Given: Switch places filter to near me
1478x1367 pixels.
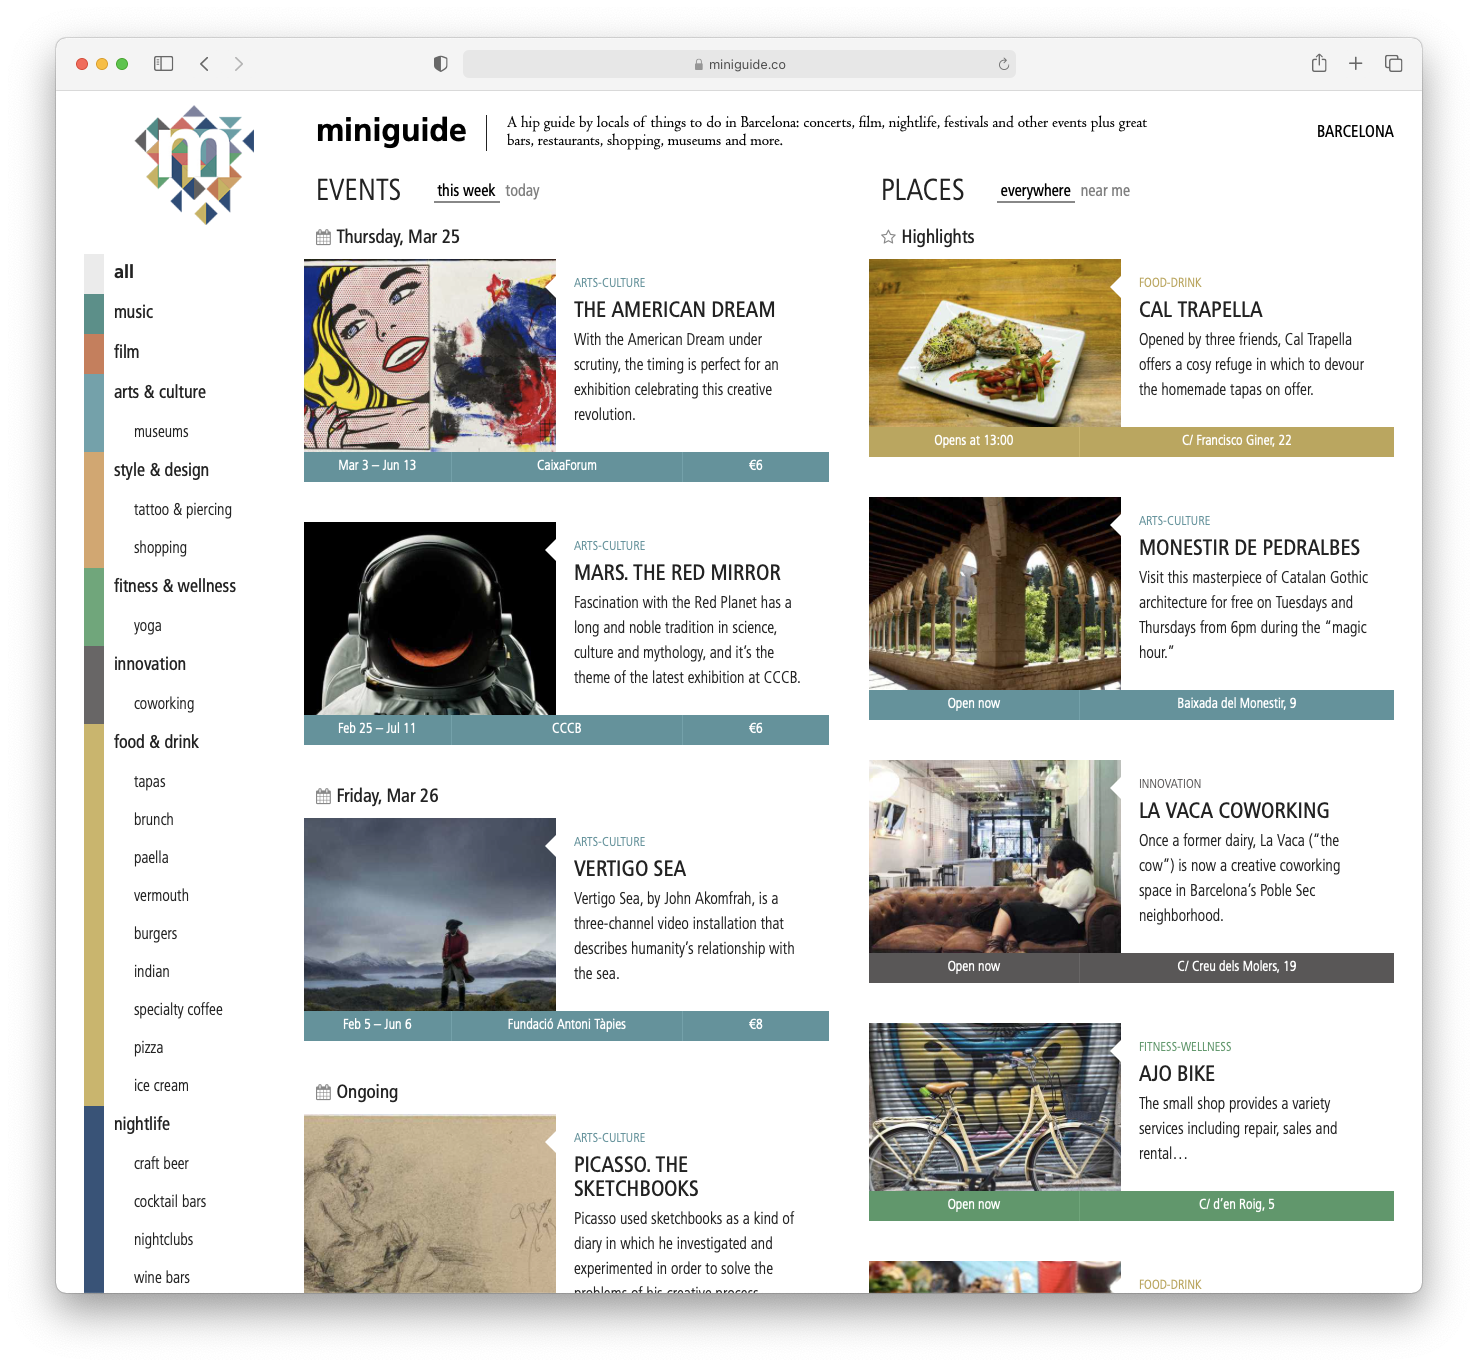Looking at the screenshot, I should pos(1104,191).
